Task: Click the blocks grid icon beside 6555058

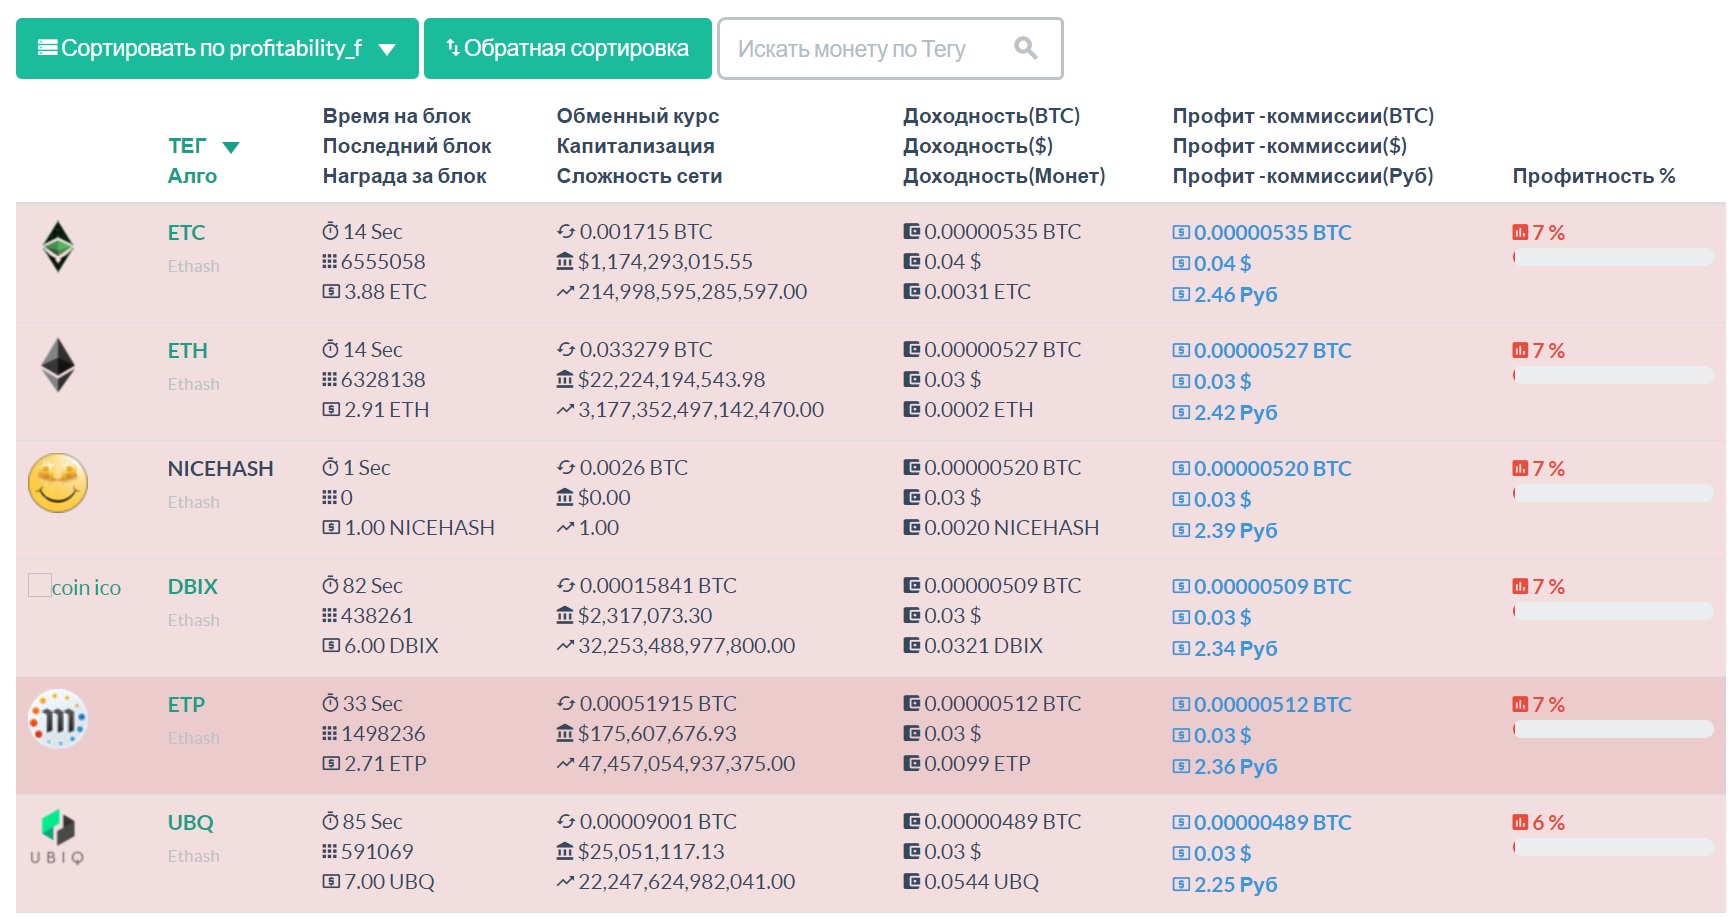Action: (330, 261)
